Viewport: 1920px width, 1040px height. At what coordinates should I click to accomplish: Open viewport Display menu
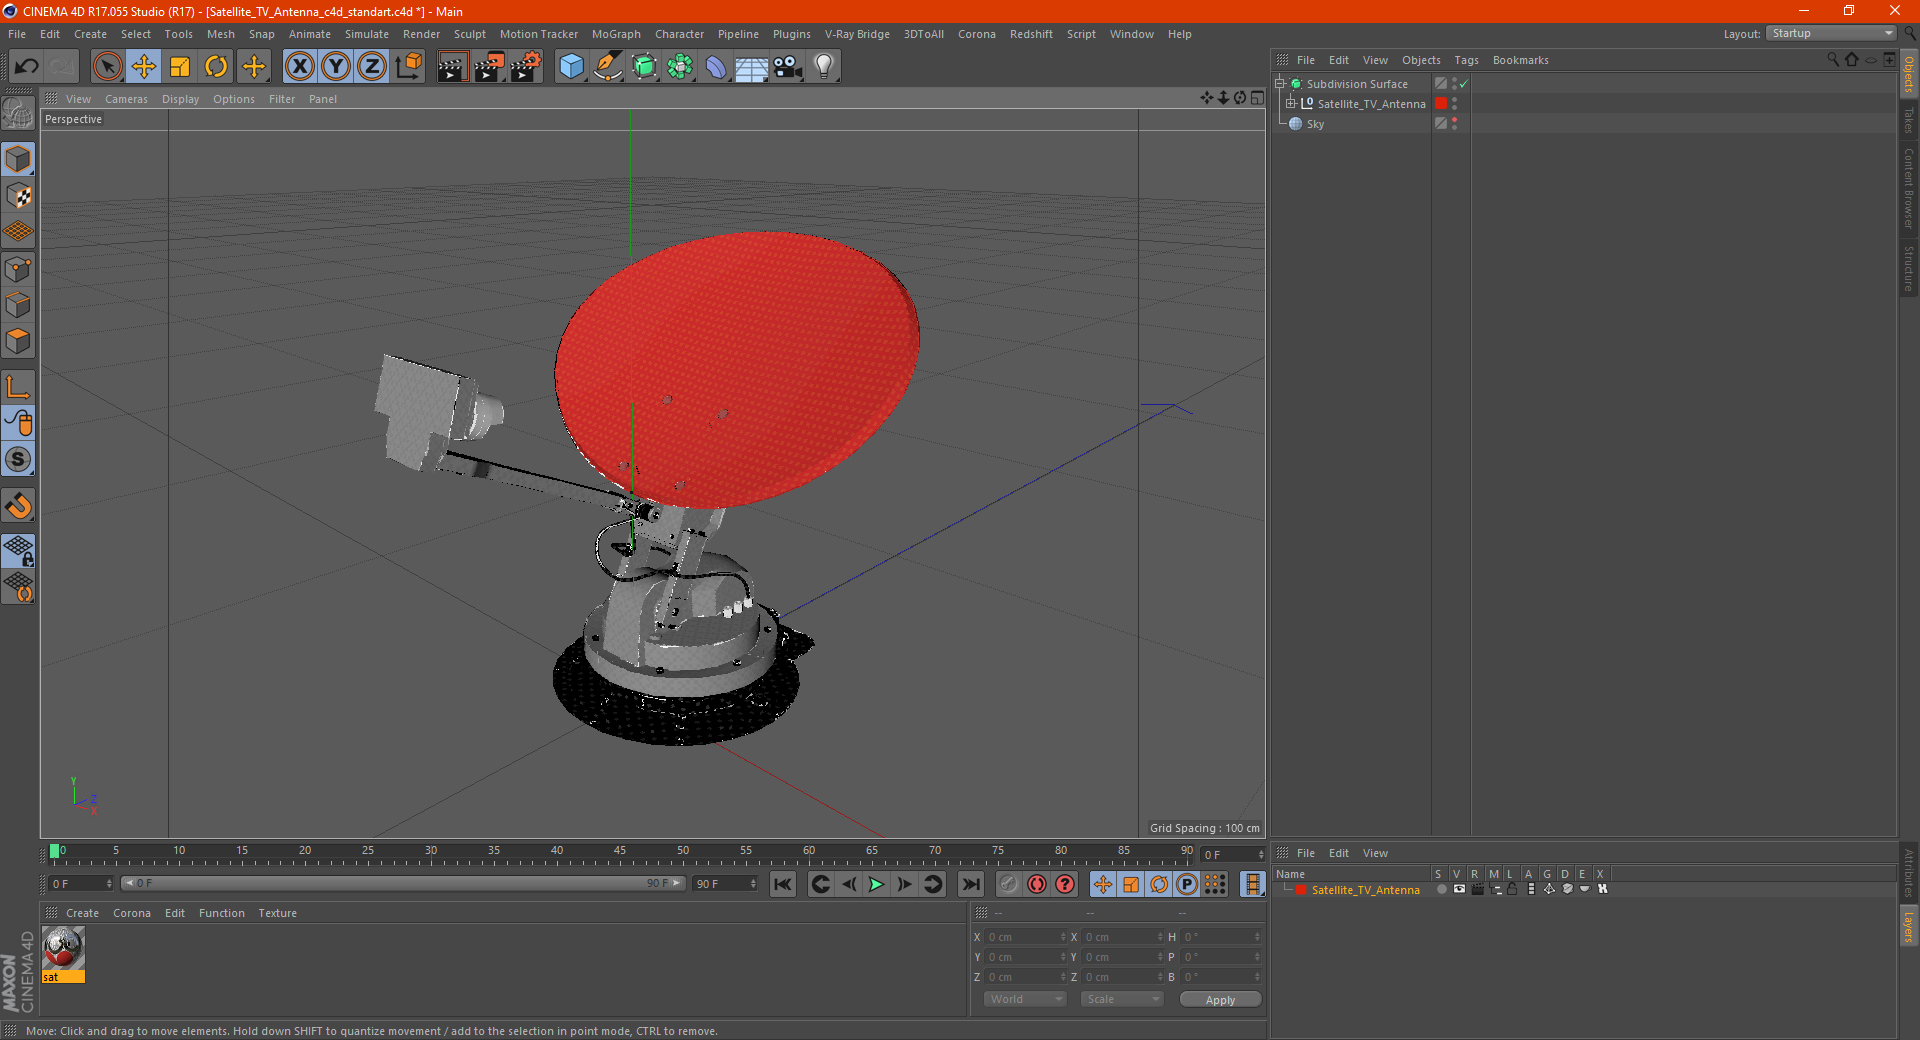[x=181, y=99]
